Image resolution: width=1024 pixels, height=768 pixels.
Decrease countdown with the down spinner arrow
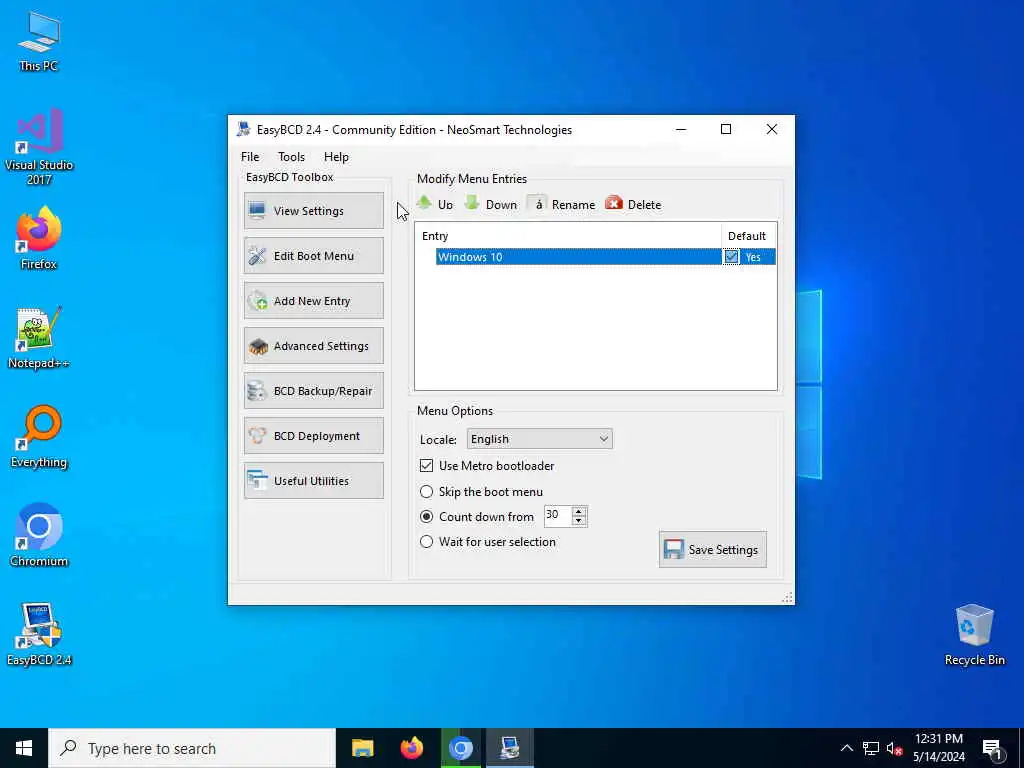tap(579, 520)
